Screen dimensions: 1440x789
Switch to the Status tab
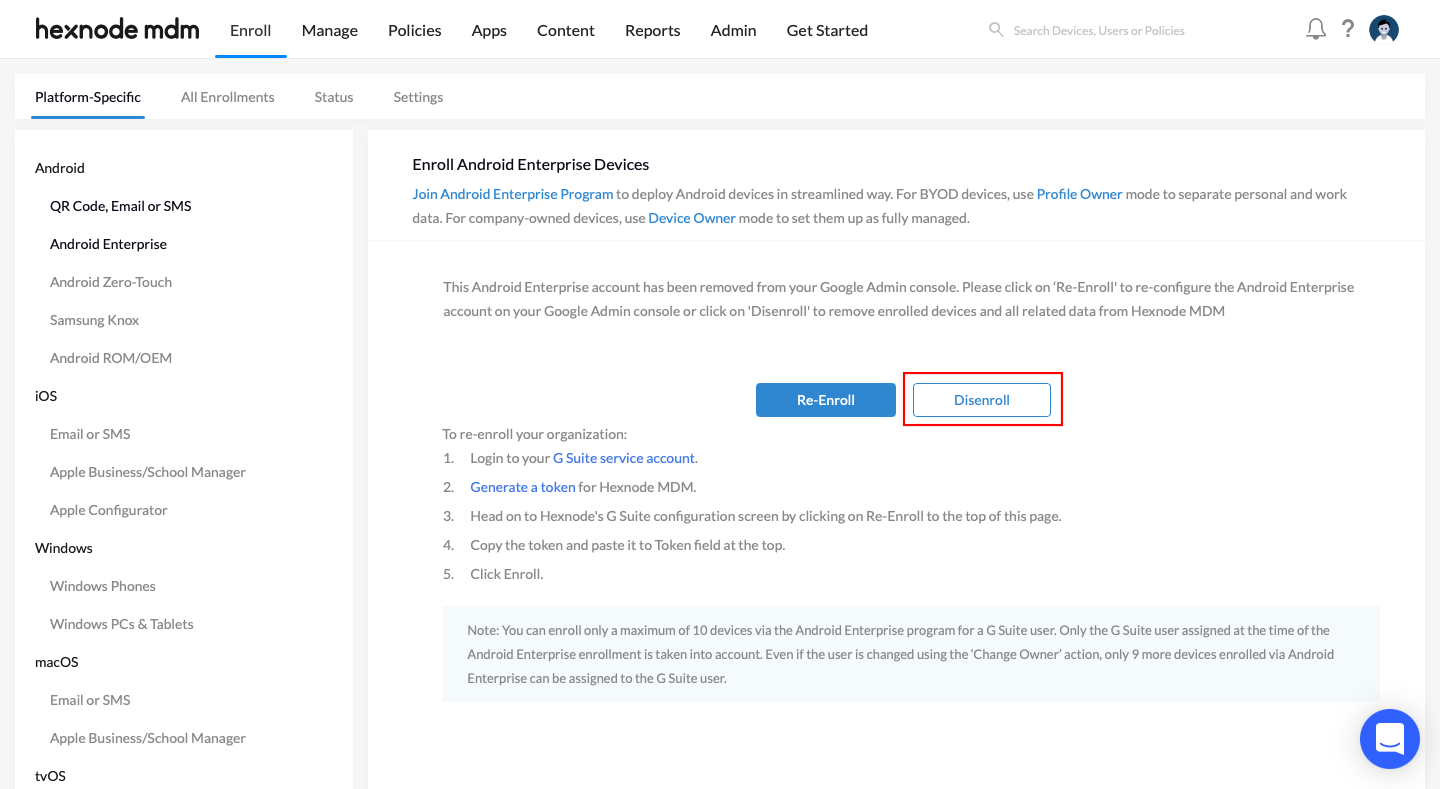click(x=334, y=97)
